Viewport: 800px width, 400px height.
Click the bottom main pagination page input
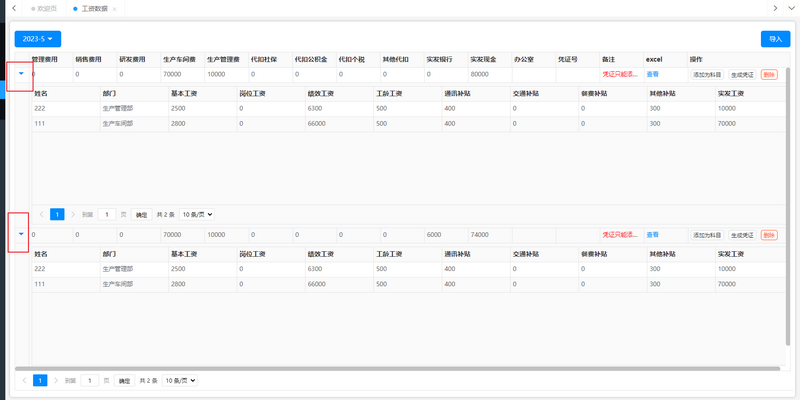coord(90,380)
